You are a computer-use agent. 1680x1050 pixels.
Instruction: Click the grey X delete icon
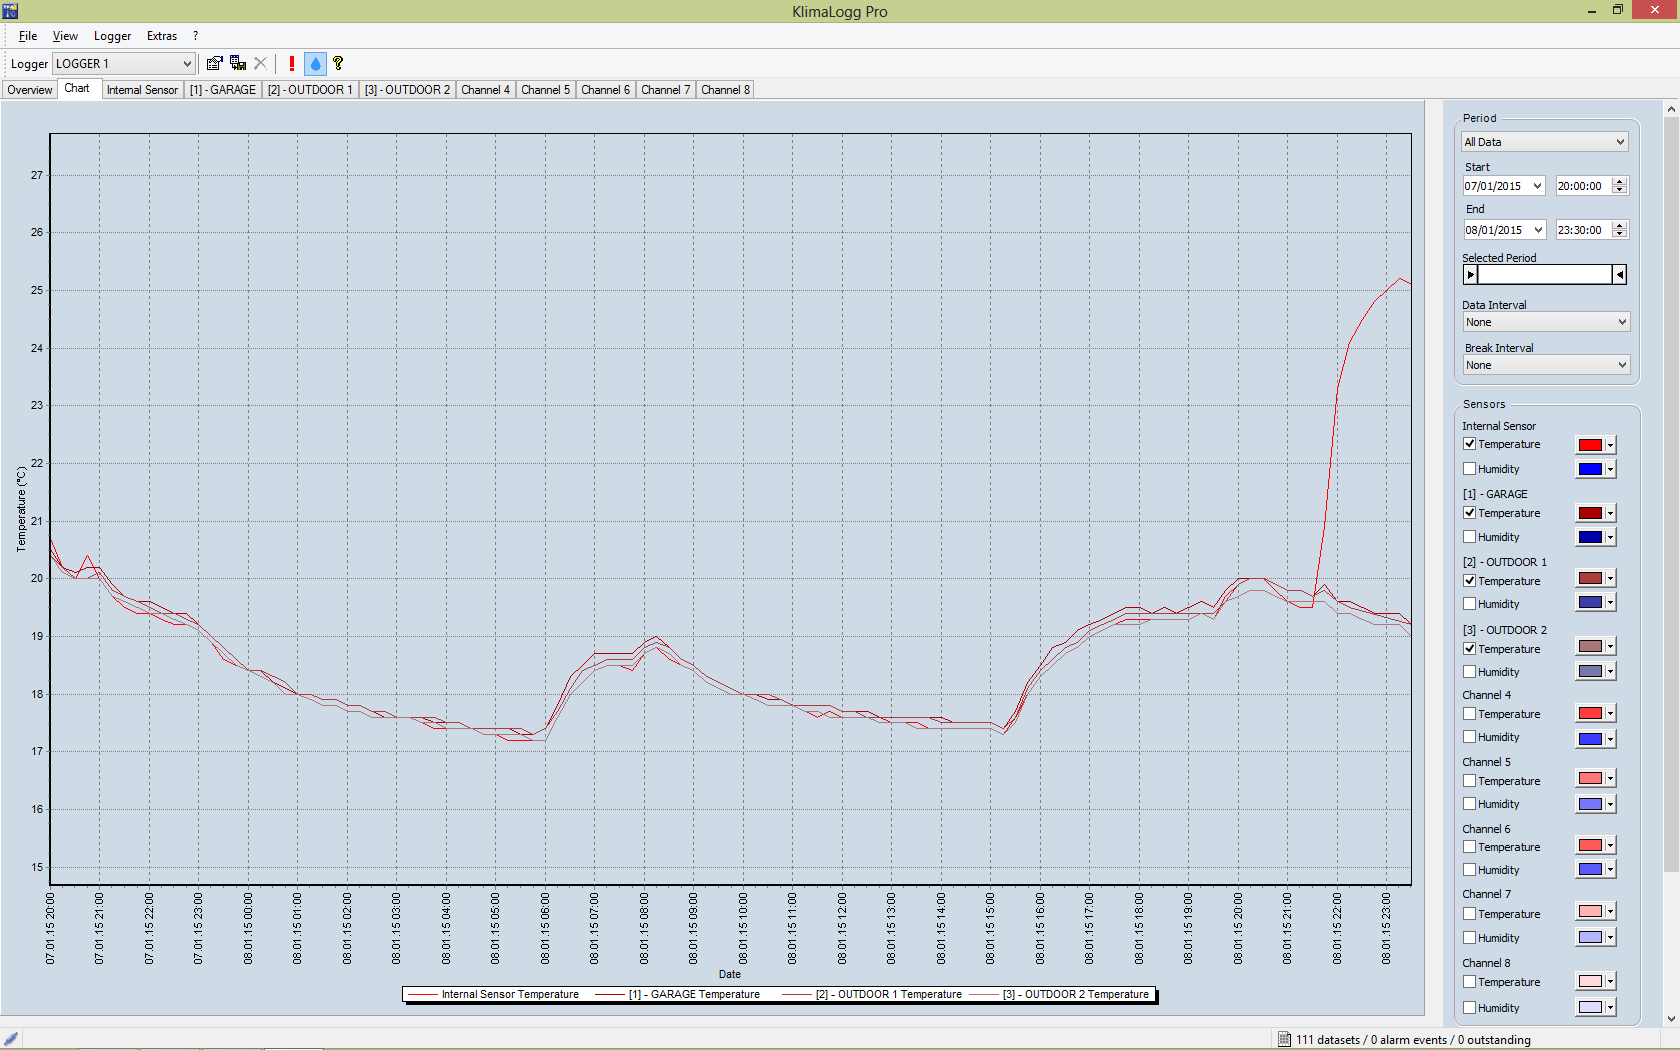coord(261,63)
